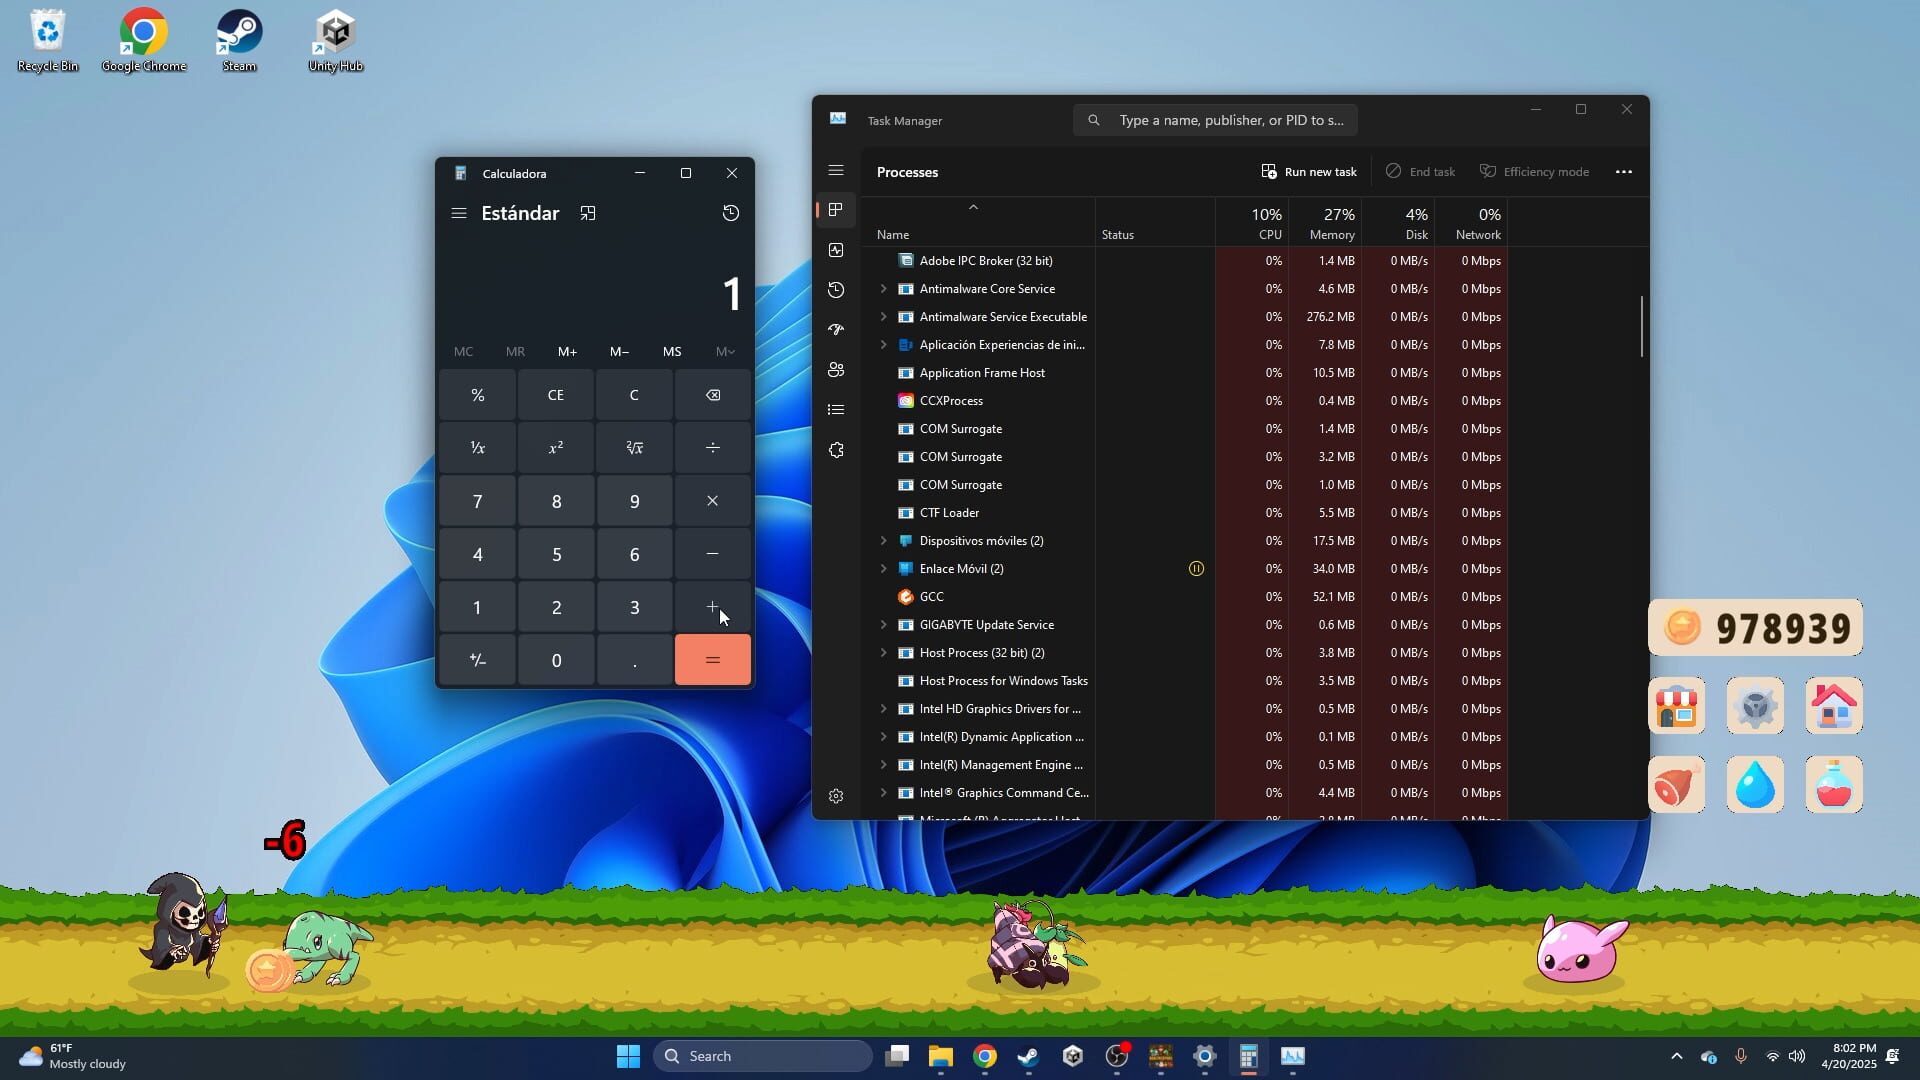
Task: Open the pet game shop icon
Action: click(1675, 705)
